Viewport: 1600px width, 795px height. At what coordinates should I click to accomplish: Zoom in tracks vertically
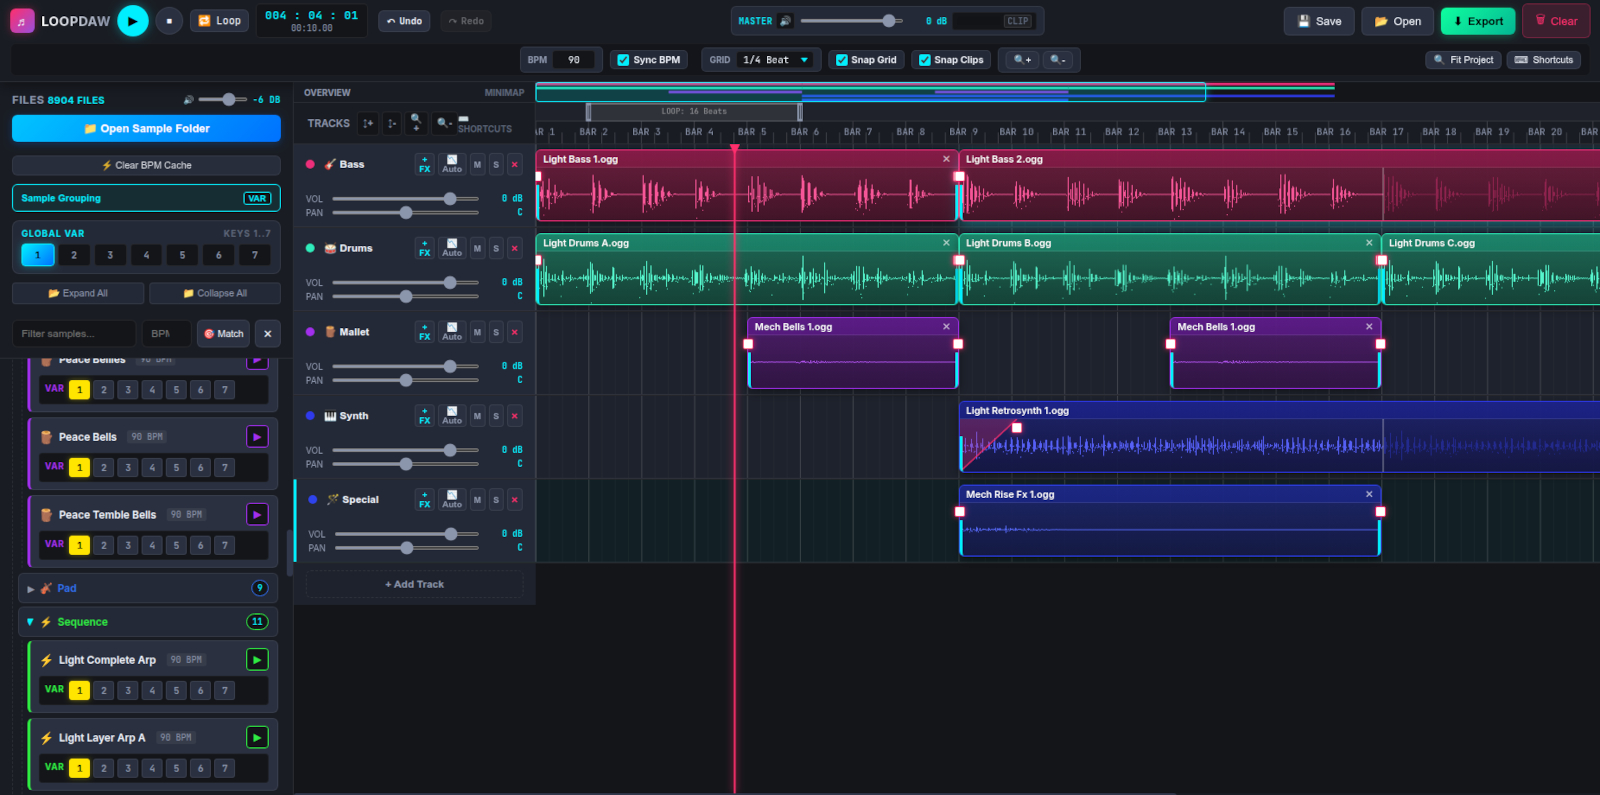[417, 122]
